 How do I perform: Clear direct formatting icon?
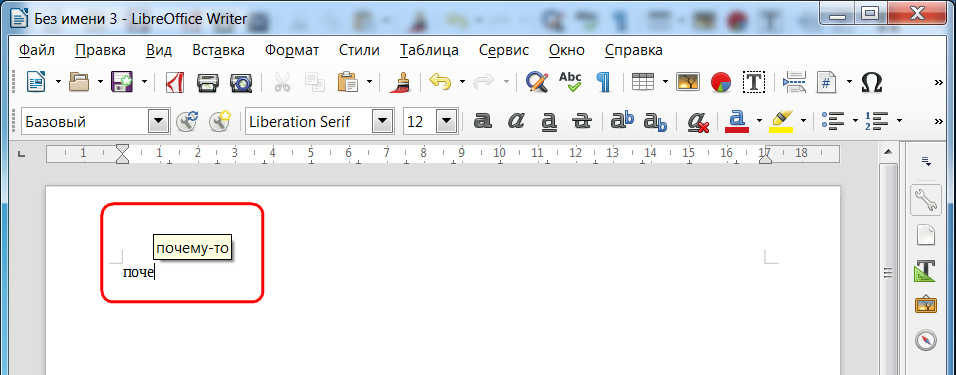(697, 121)
